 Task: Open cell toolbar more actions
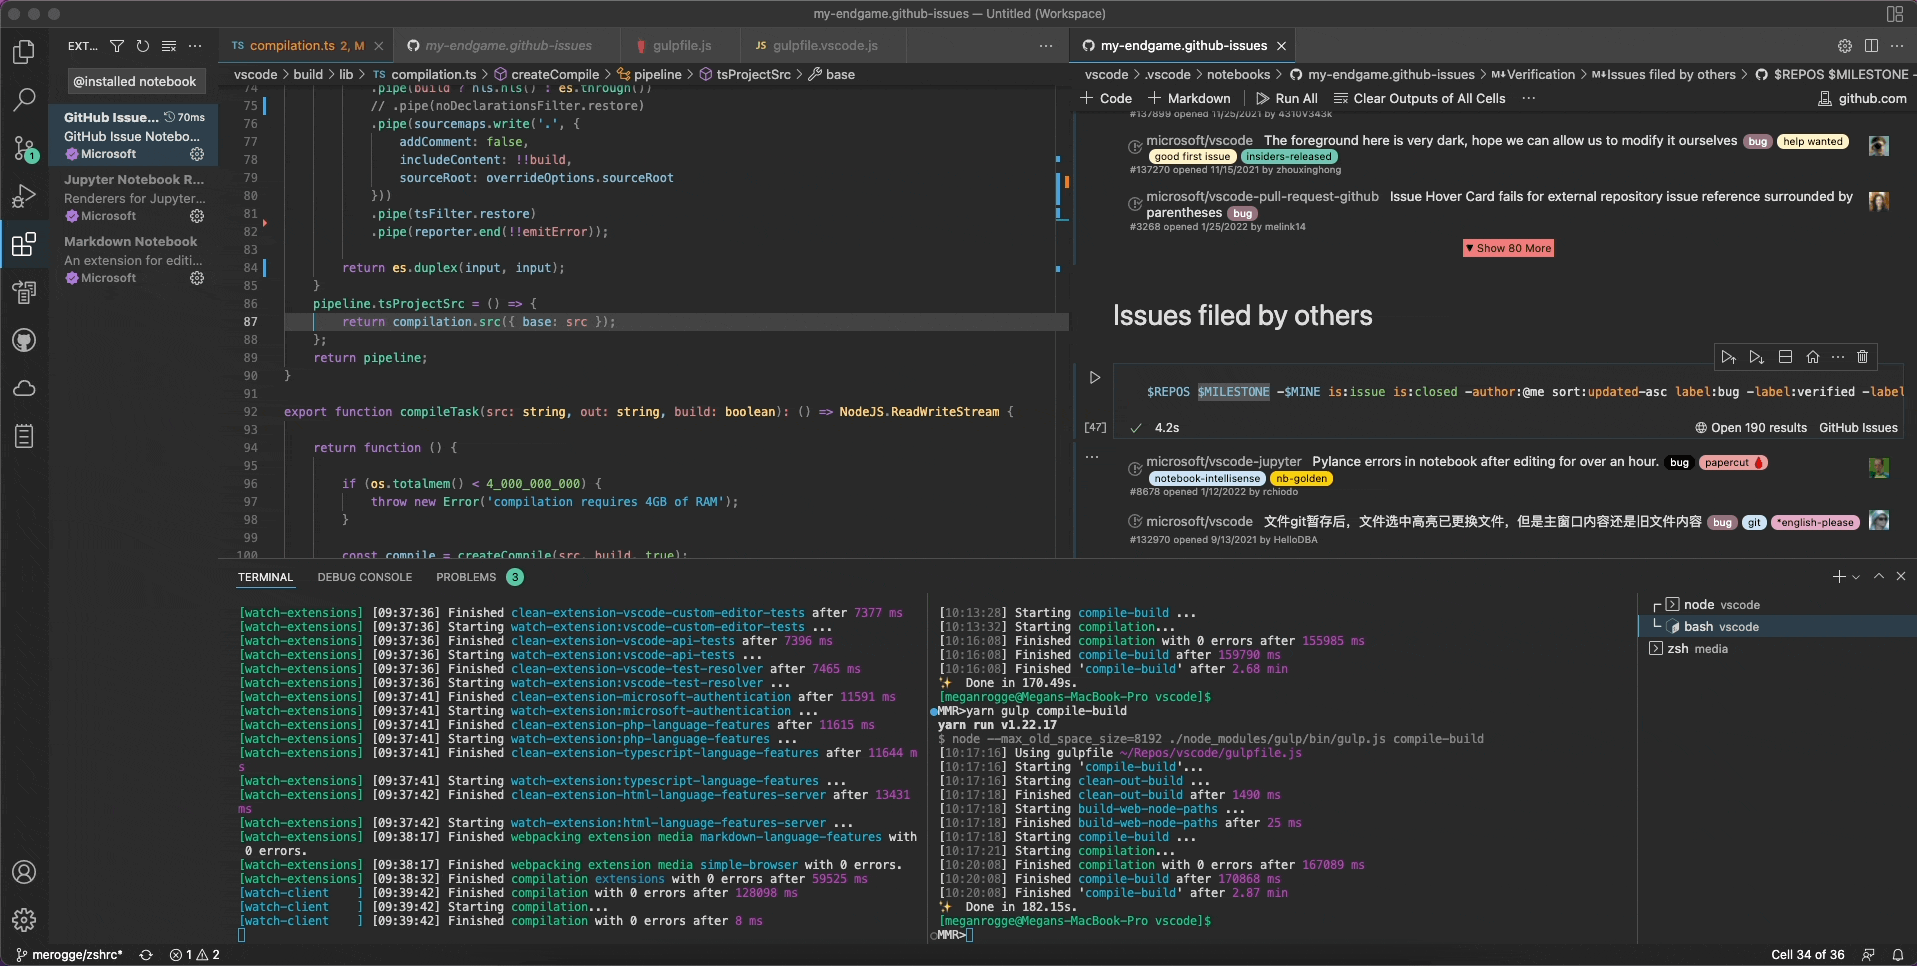(1838, 357)
